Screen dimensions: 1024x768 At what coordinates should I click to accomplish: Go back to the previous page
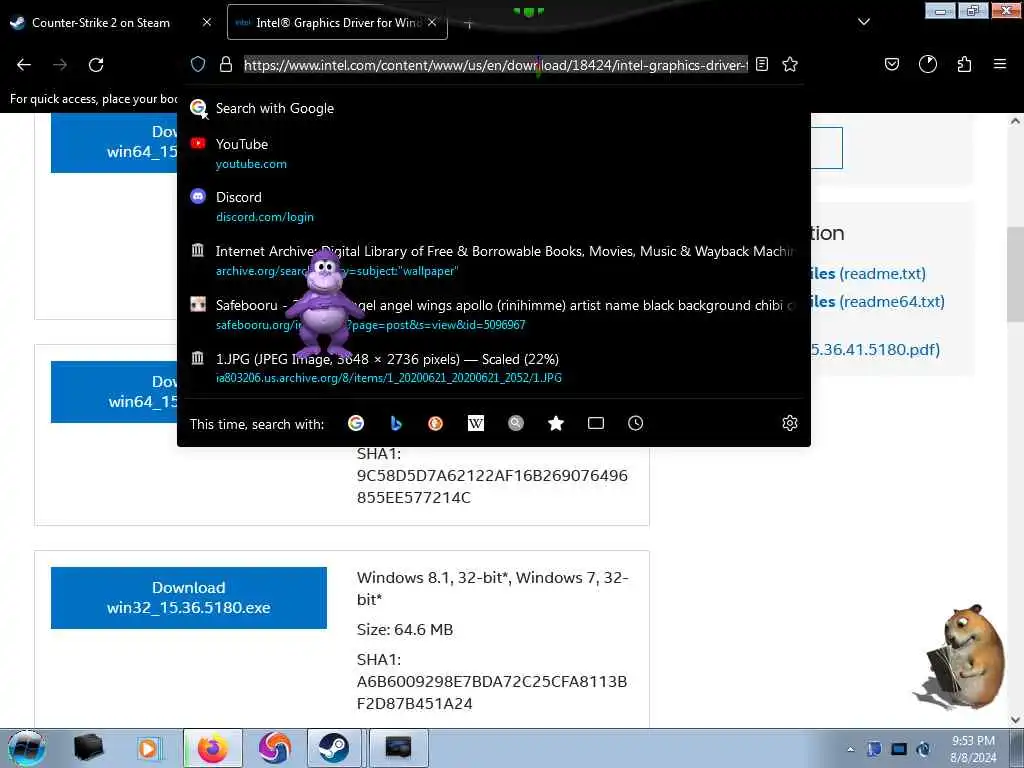(24, 65)
